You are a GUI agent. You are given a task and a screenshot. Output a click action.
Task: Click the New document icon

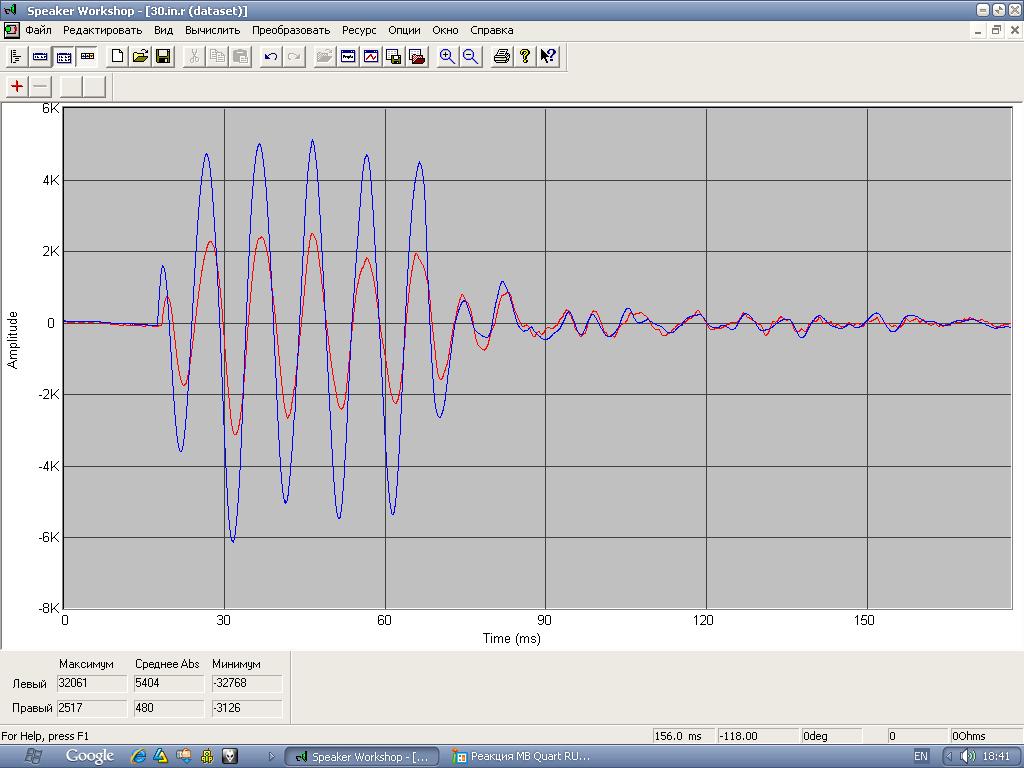tap(118, 57)
